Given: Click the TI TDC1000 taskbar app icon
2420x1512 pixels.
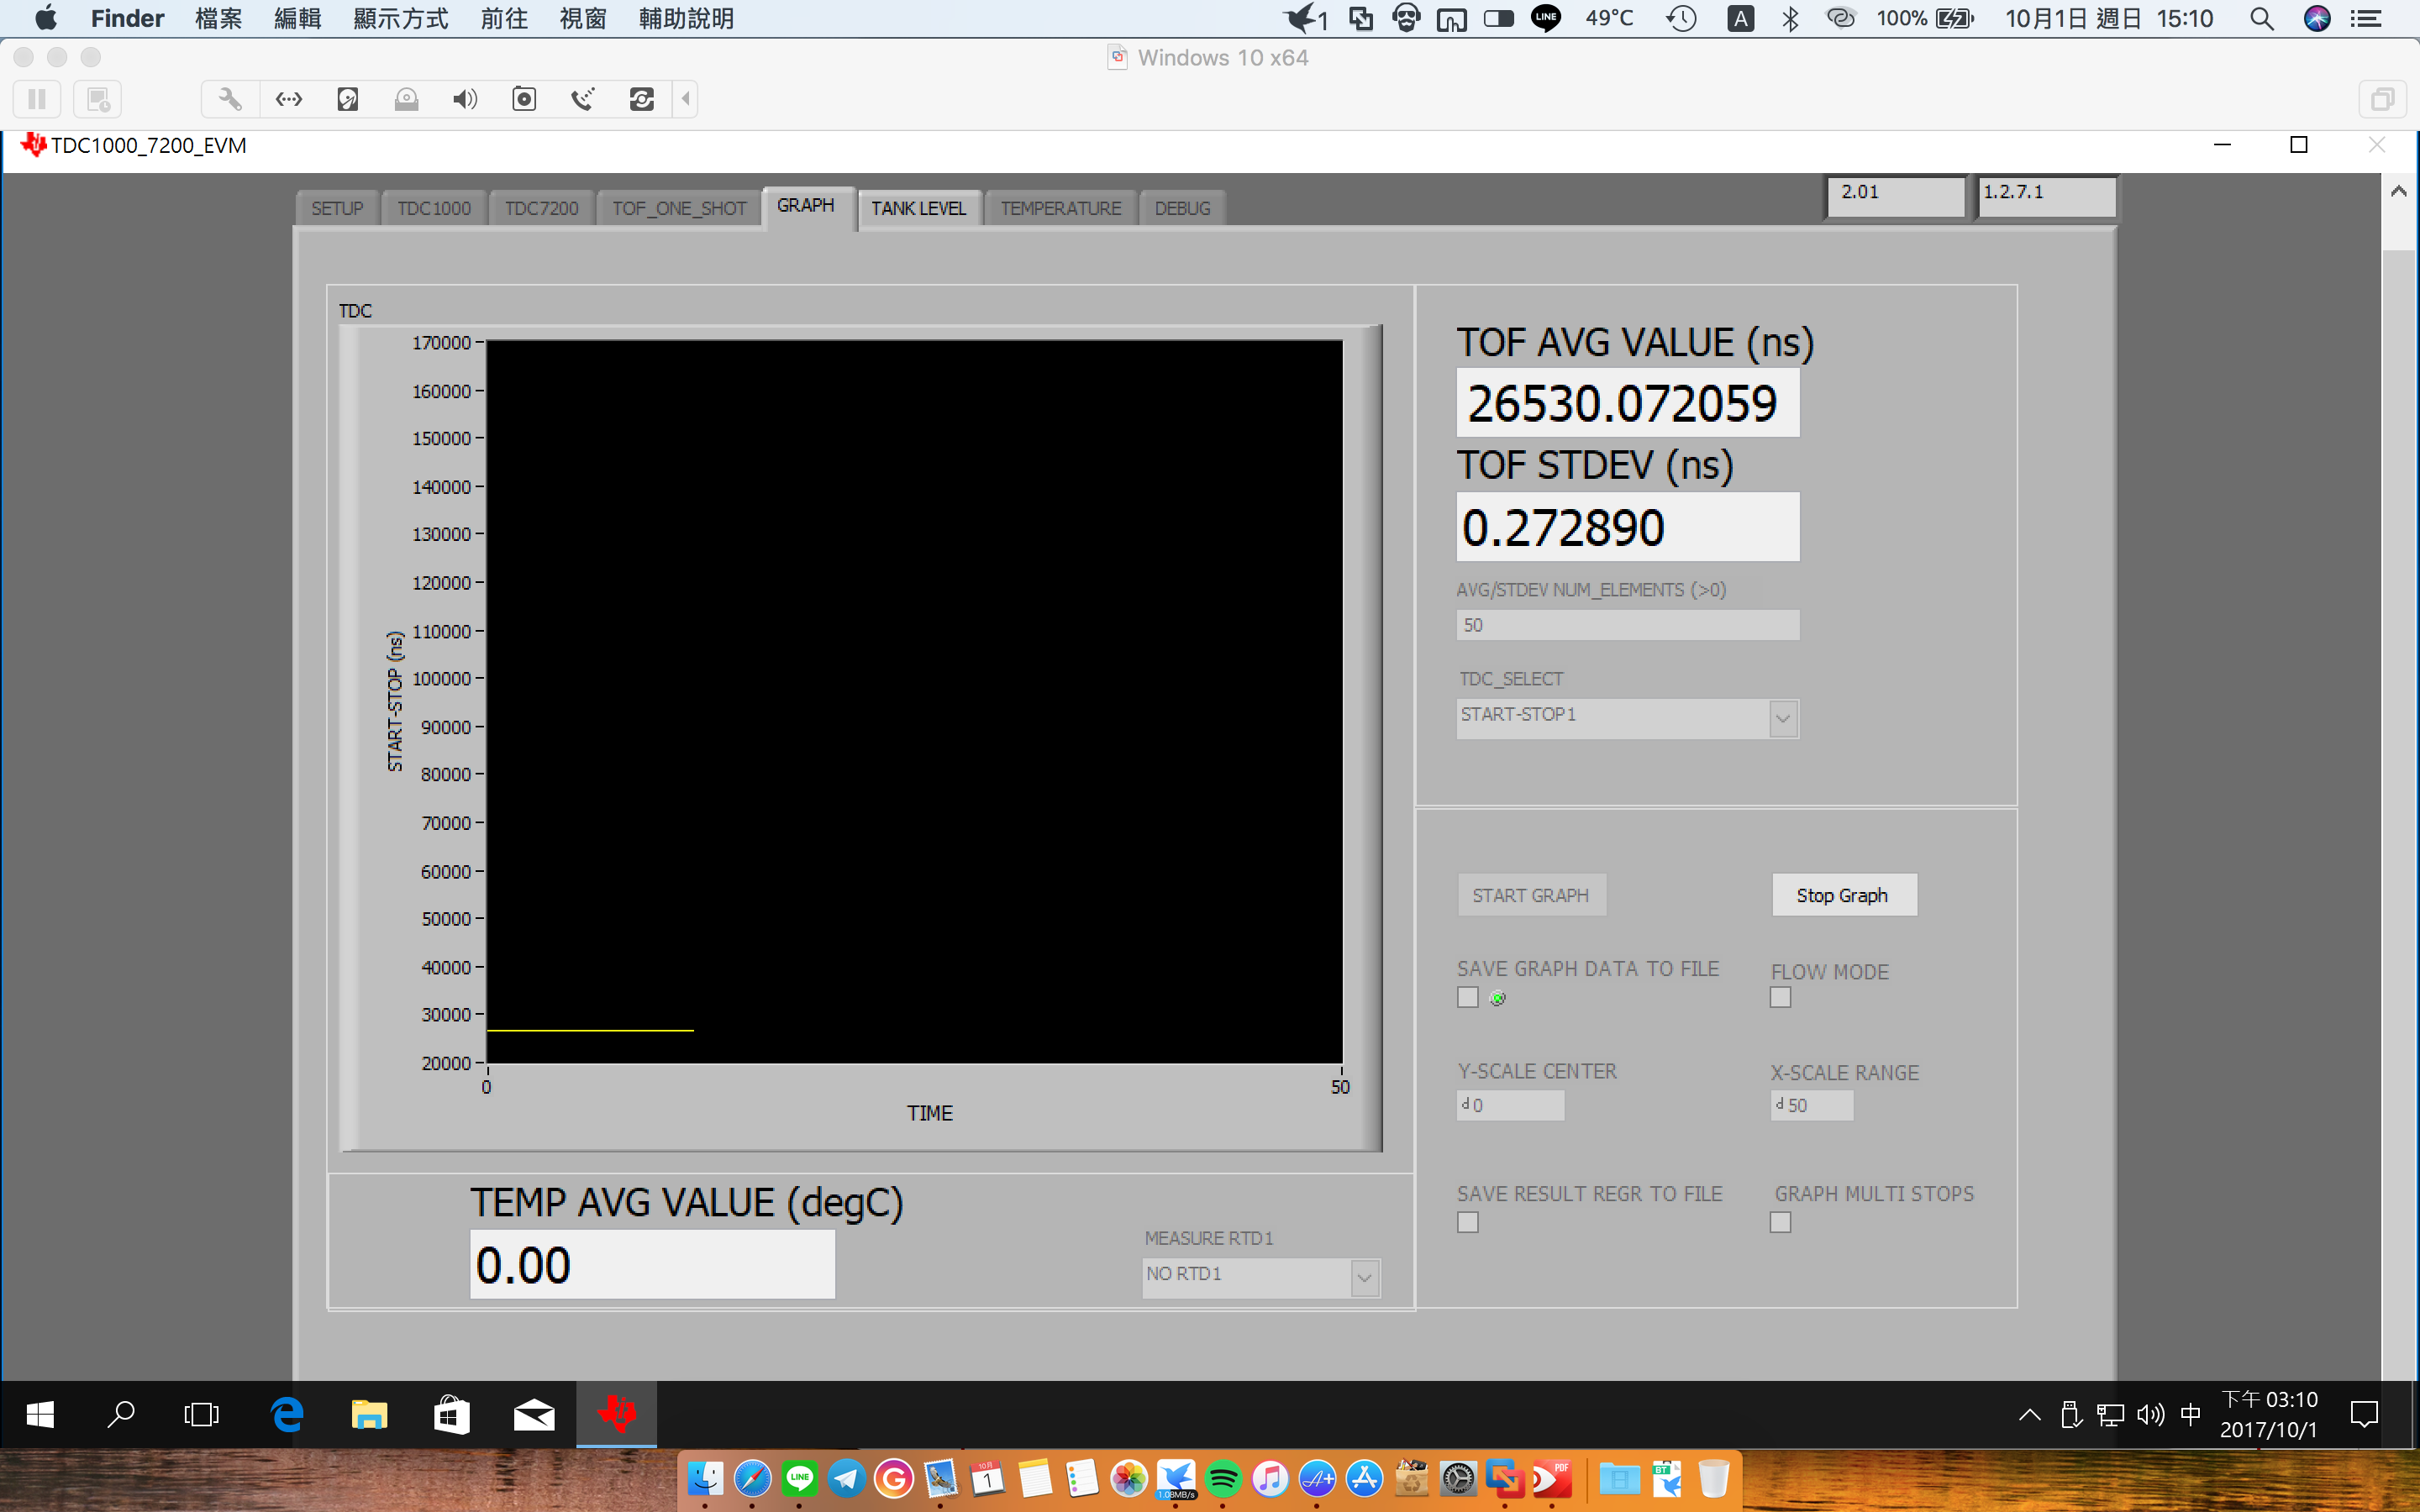Looking at the screenshot, I should tap(616, 1414).
